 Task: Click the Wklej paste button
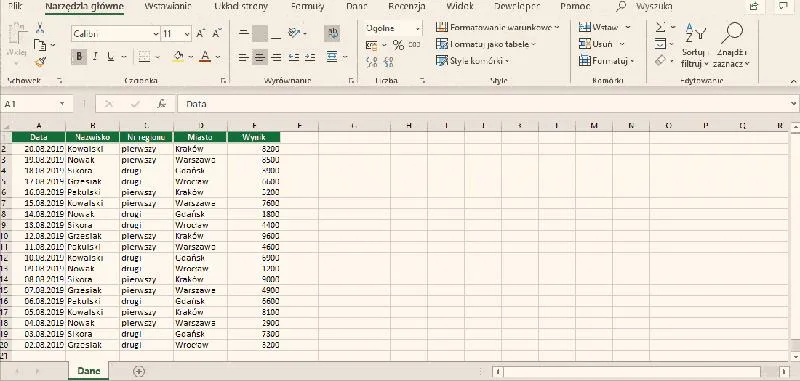[16, 45]
